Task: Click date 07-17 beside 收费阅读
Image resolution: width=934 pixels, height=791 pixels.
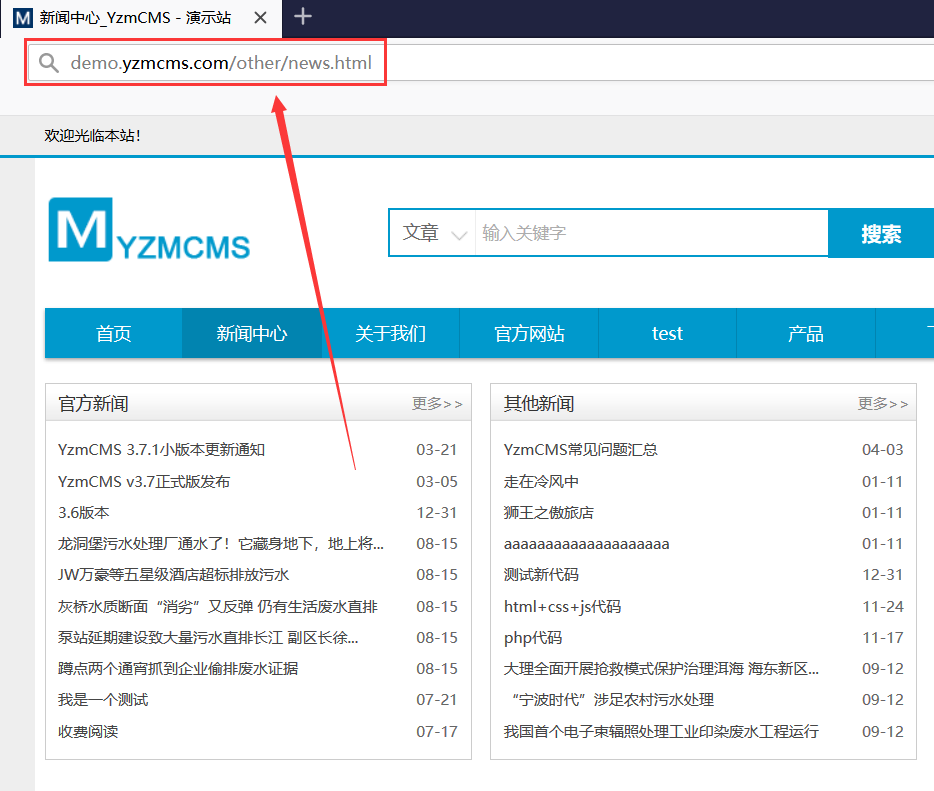Action: 437,731
